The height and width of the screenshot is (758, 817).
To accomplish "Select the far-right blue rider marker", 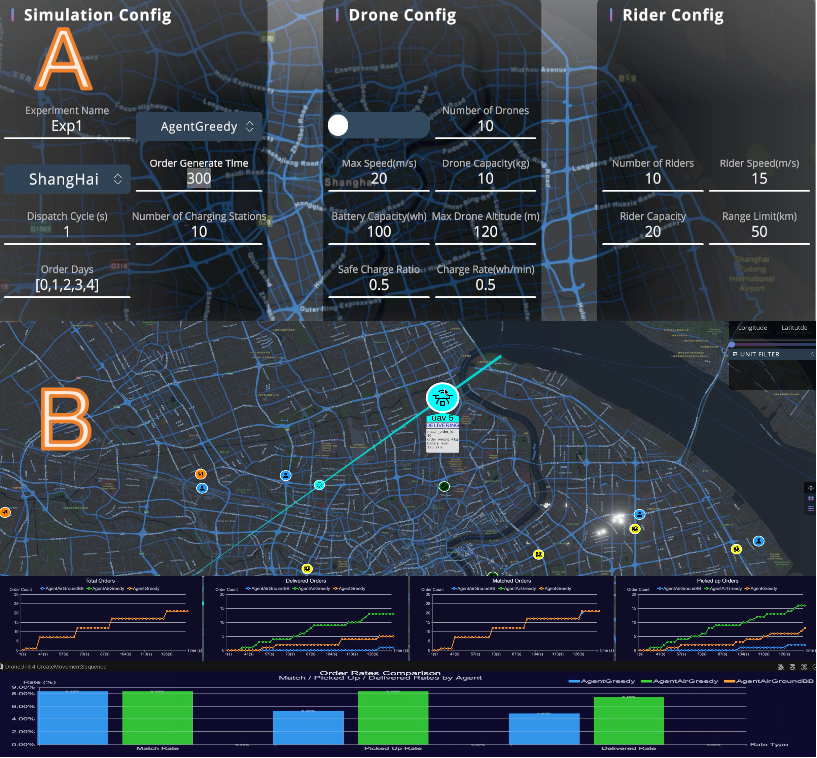I will pos(759,541).
